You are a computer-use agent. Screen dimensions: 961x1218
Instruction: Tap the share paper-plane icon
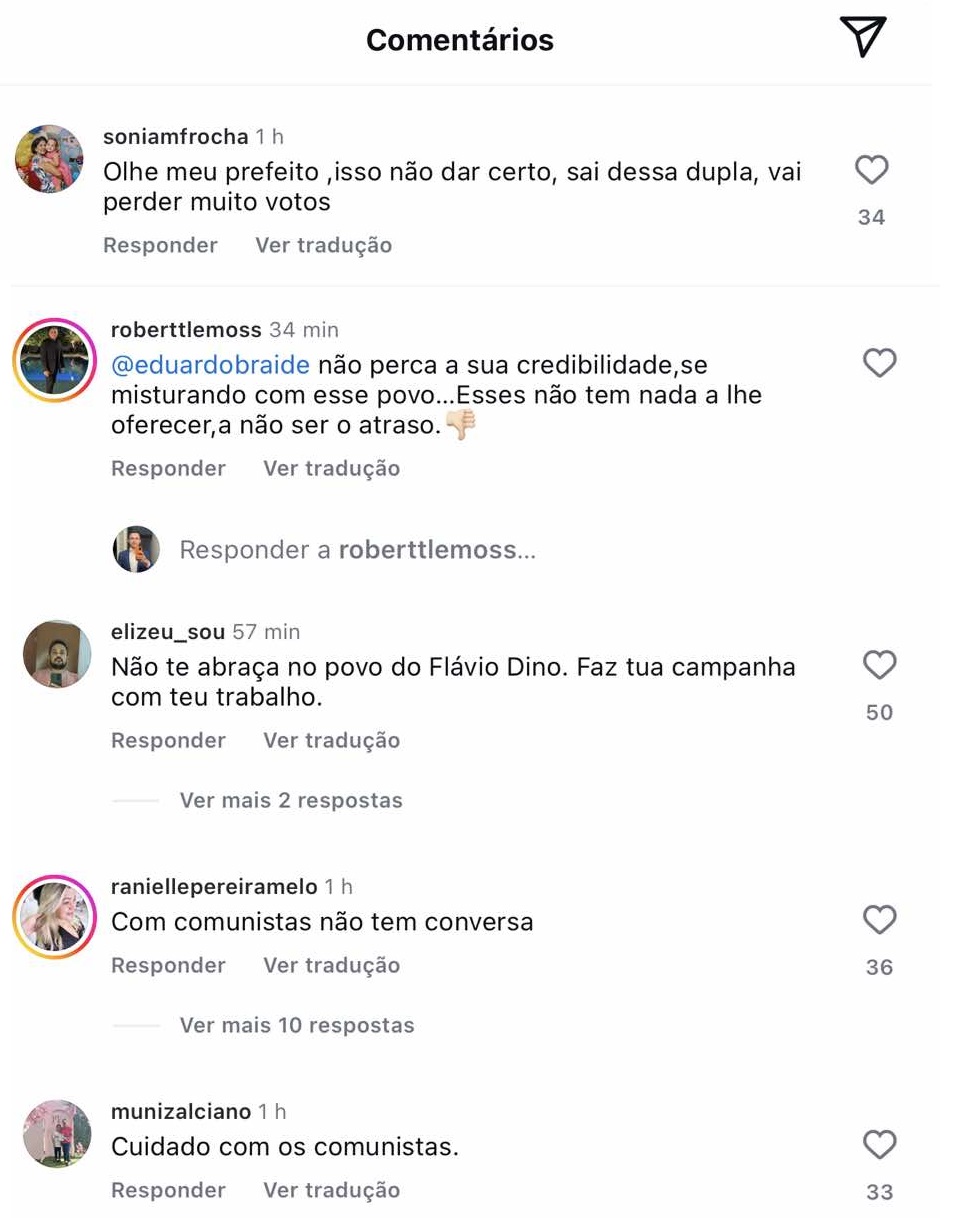pyautogui.click(x=862, y=39)
